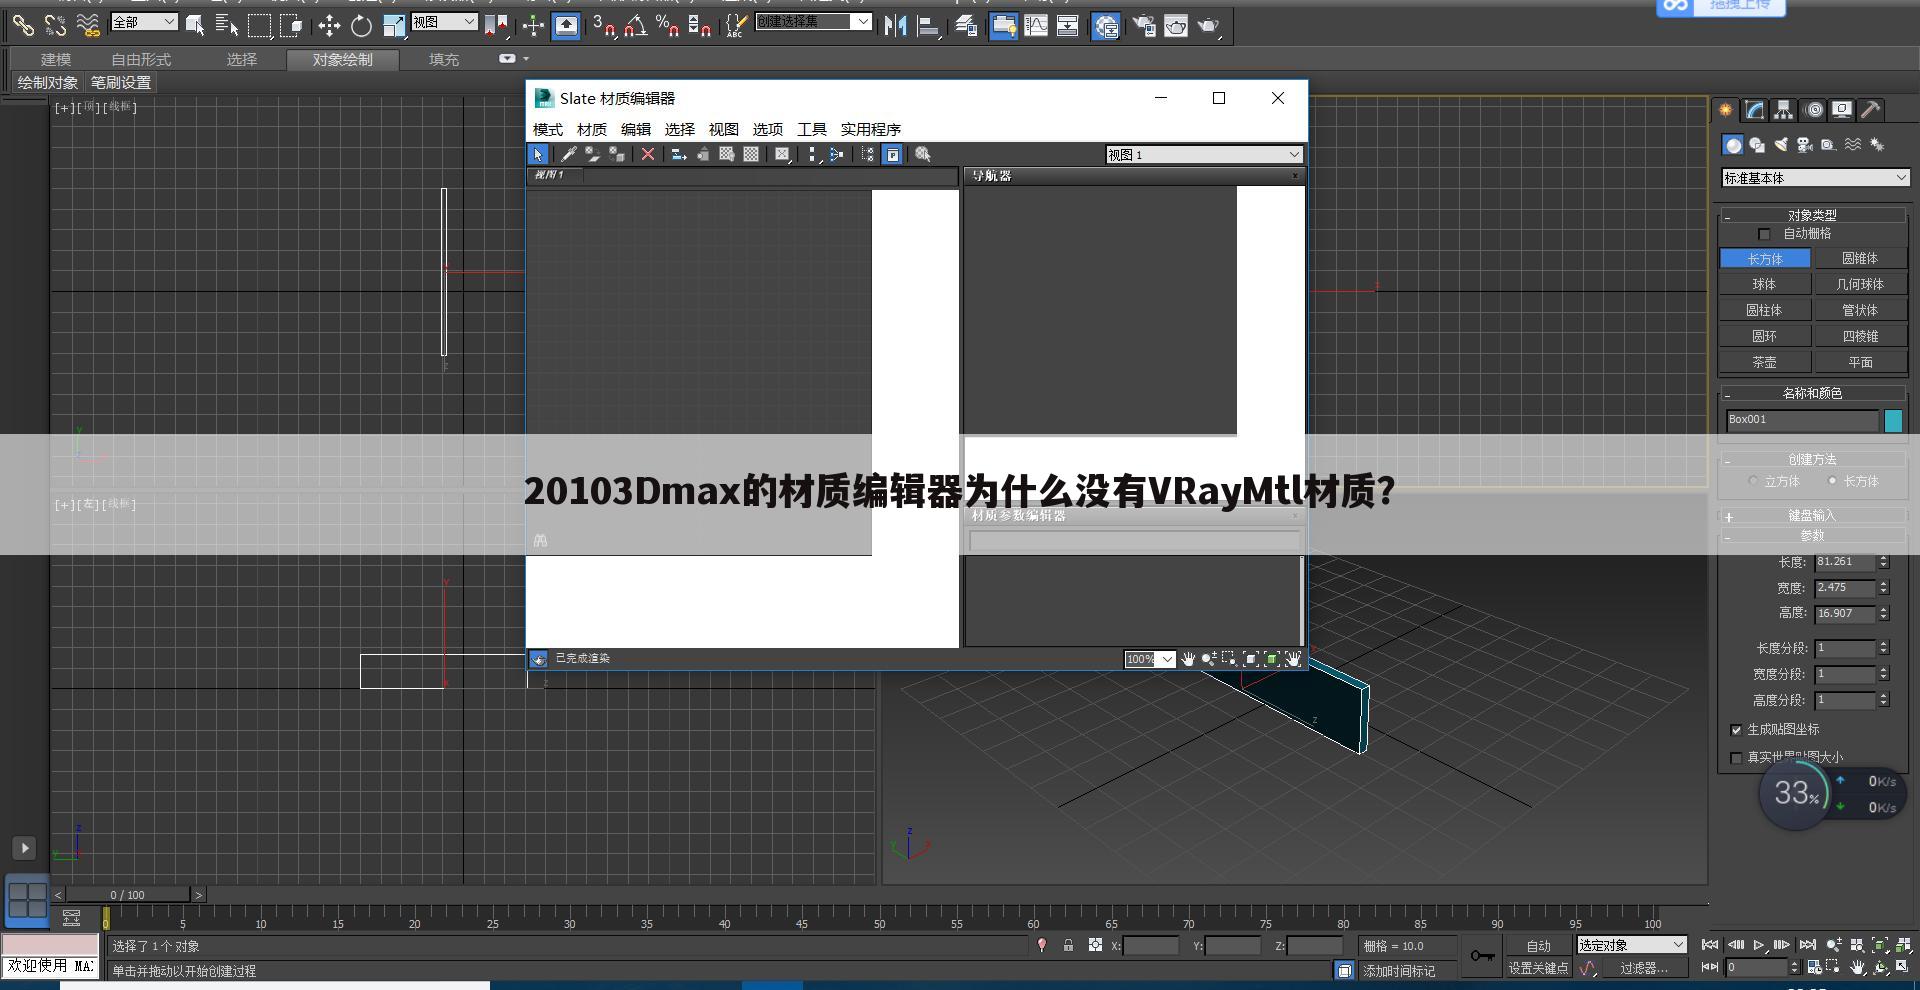Click the 球体 primitive button
1920x990 pixels.
point(1765,284)
